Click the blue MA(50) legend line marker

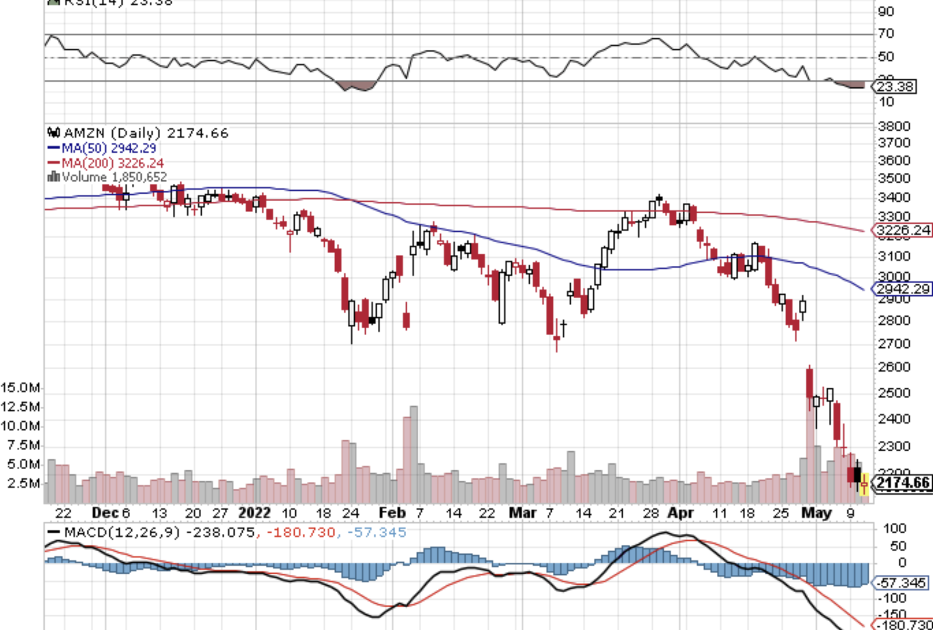(x=52, y=148)
